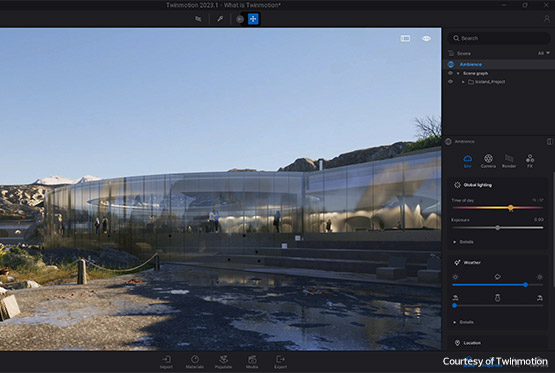
Task: Click the viewport eye view-settings icon
Action: click(426, 38)
